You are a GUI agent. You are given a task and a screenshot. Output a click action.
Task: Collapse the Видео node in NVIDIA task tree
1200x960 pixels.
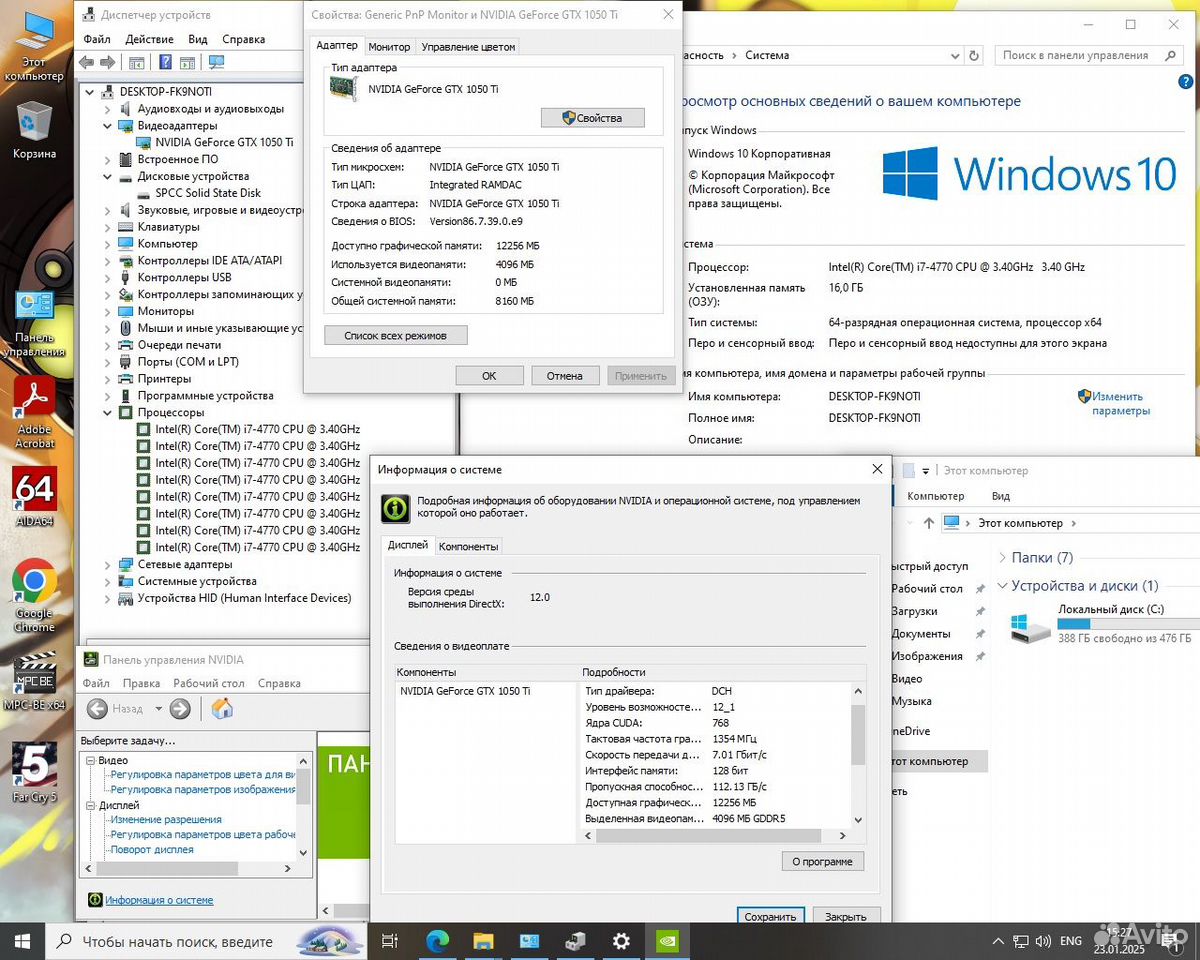[x=91, y=760]
